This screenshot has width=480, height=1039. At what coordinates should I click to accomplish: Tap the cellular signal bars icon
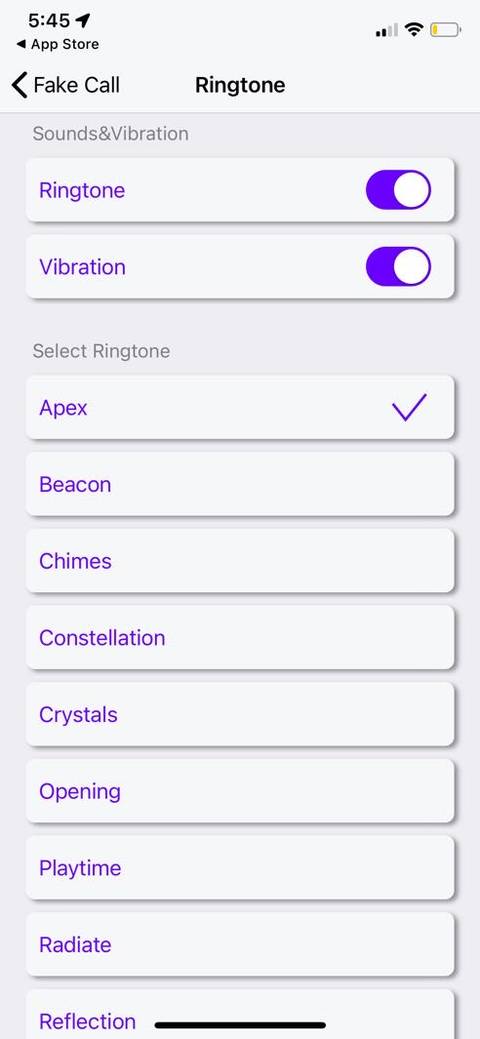pos(387,30)
